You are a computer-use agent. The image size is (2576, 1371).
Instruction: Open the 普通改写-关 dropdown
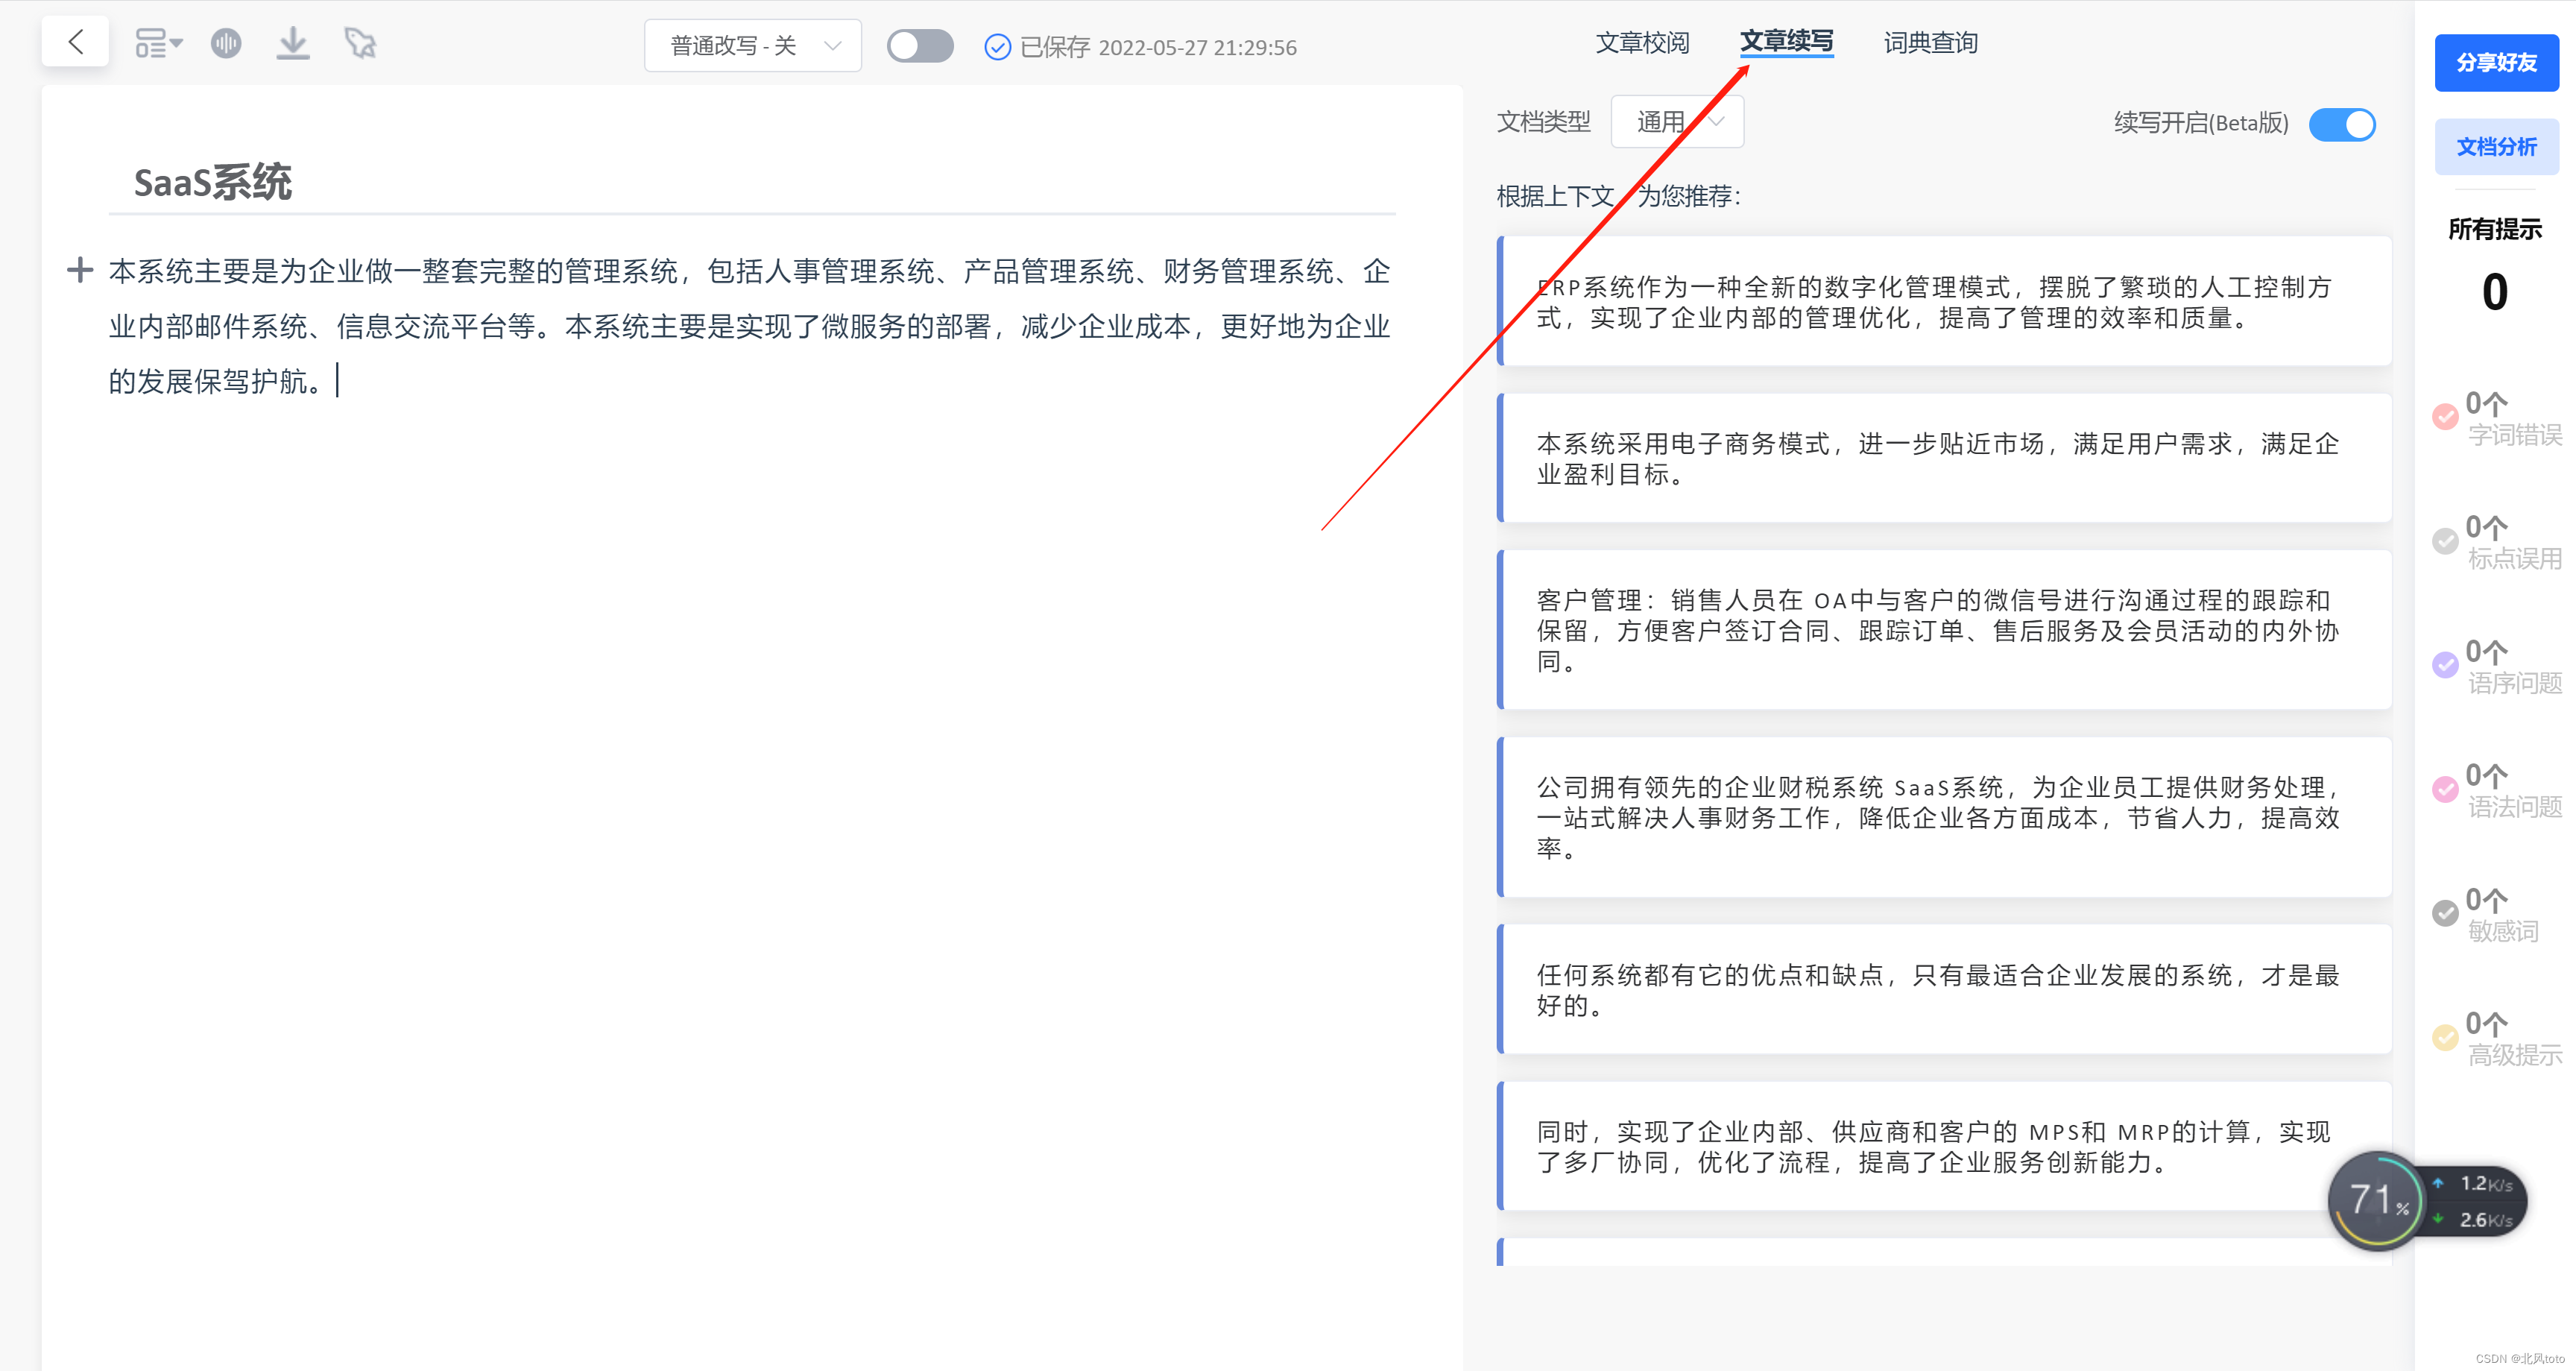tap(752, 46)
